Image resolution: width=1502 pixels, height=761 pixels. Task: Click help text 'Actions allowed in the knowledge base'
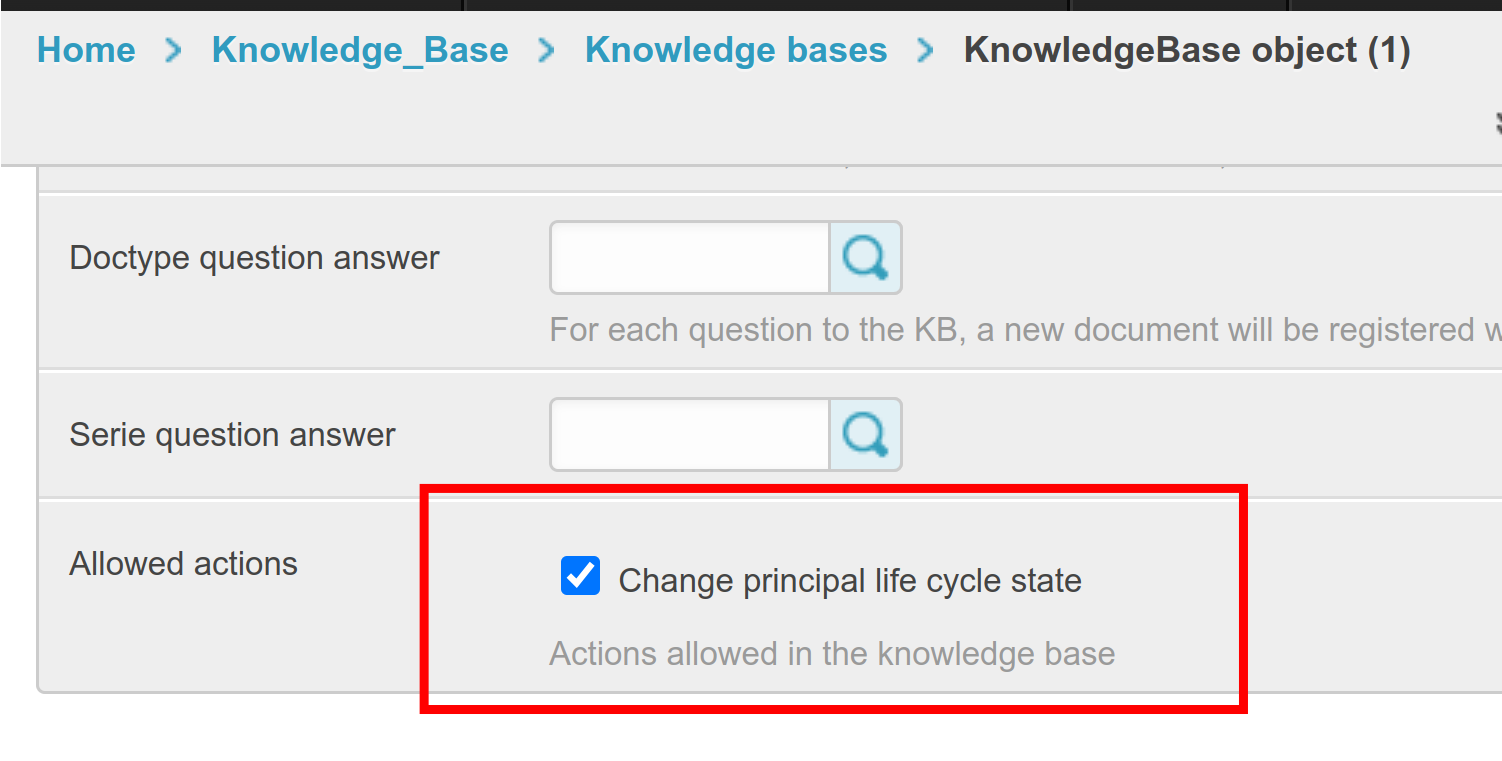tap(832, 654)
